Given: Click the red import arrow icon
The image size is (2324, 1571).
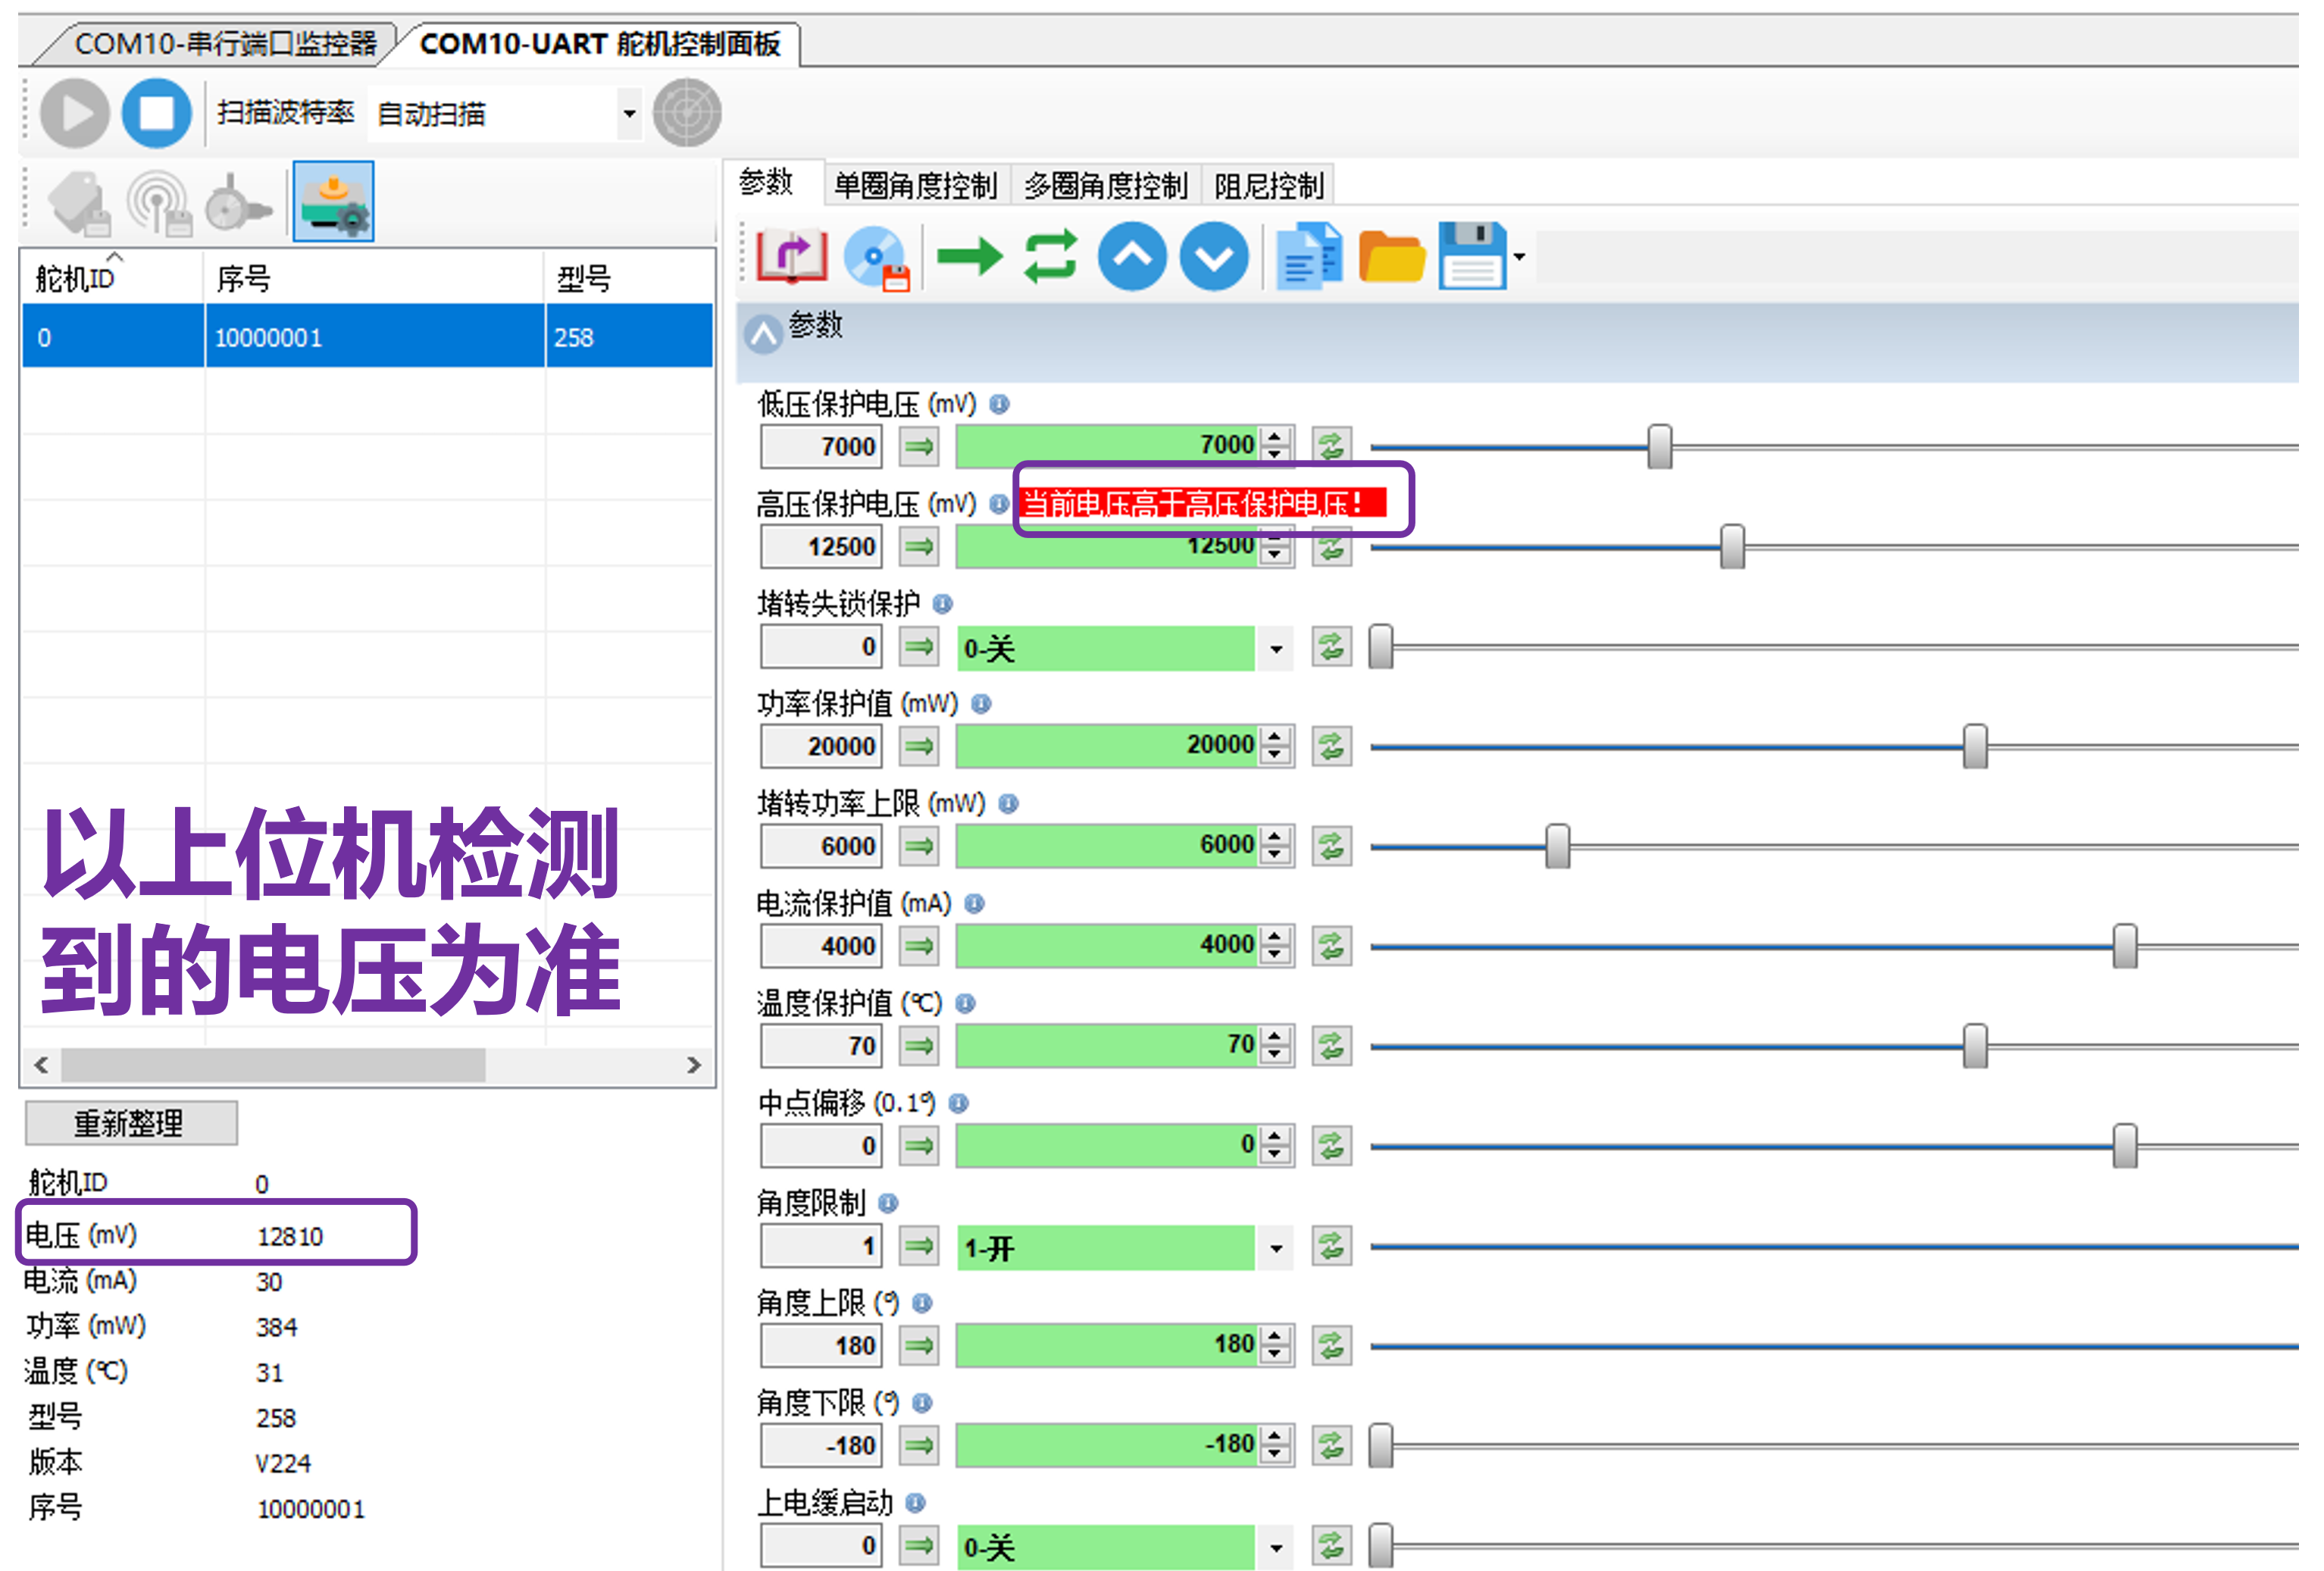Looking at the screenshot, I should pyautogui.click(x=792, y=257).
